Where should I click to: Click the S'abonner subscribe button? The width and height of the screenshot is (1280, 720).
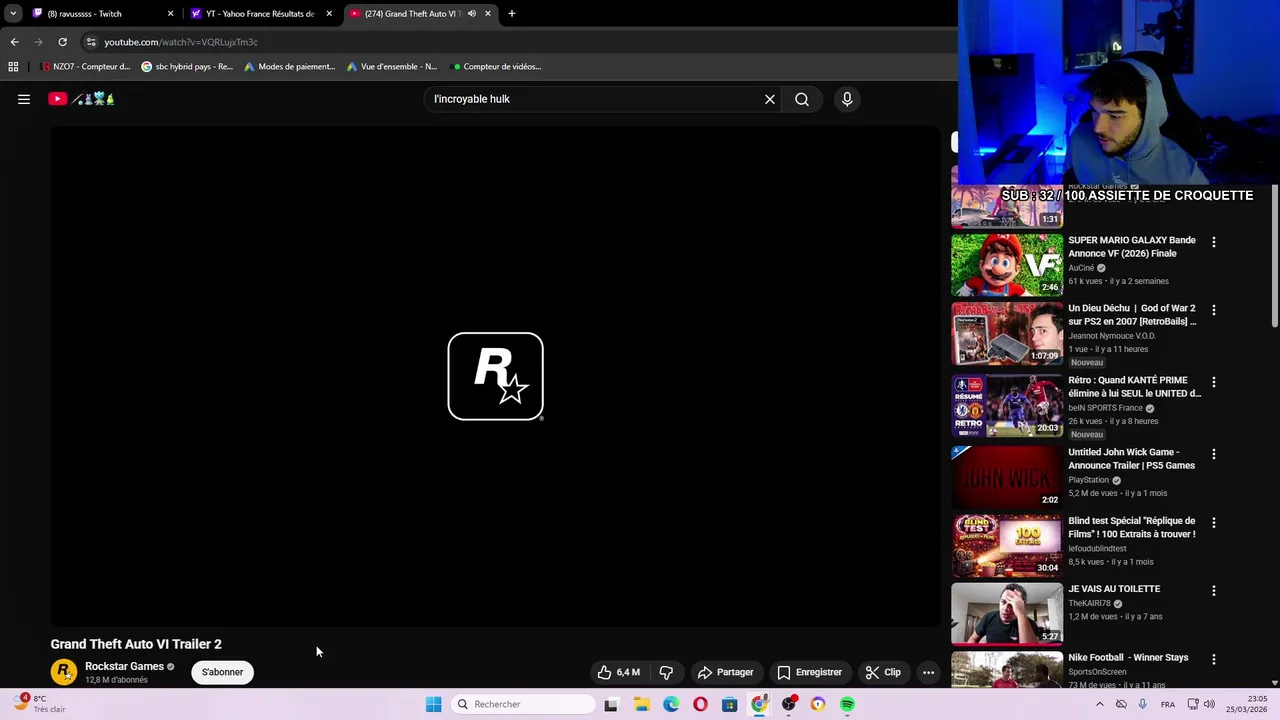(x=222, y=672)
